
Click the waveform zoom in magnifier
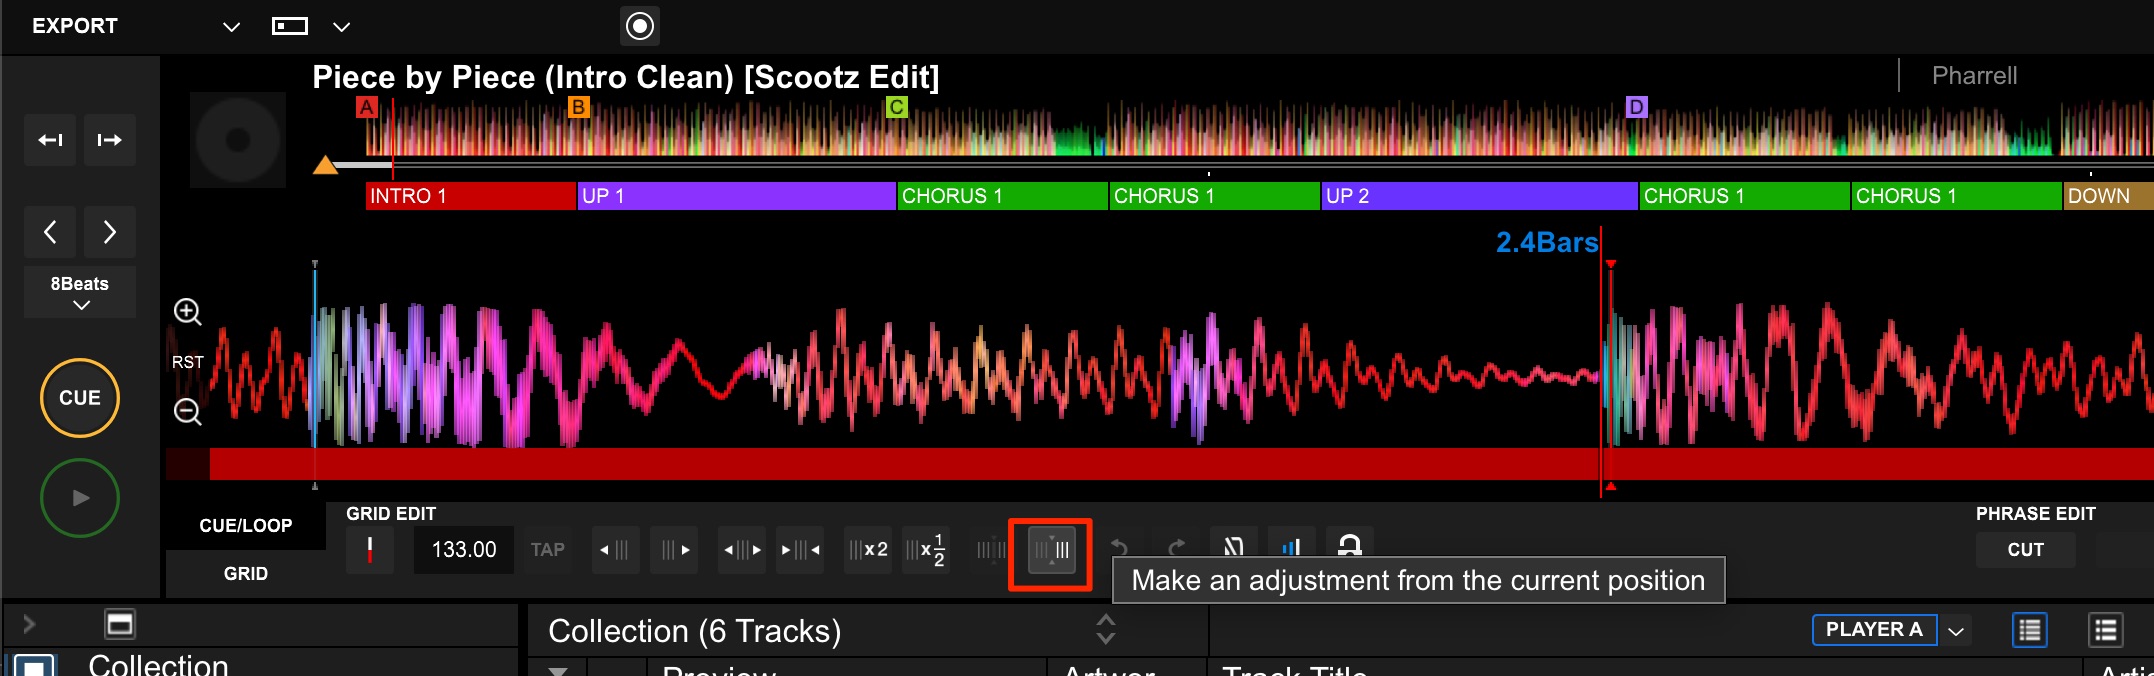[x=187, y=312]
